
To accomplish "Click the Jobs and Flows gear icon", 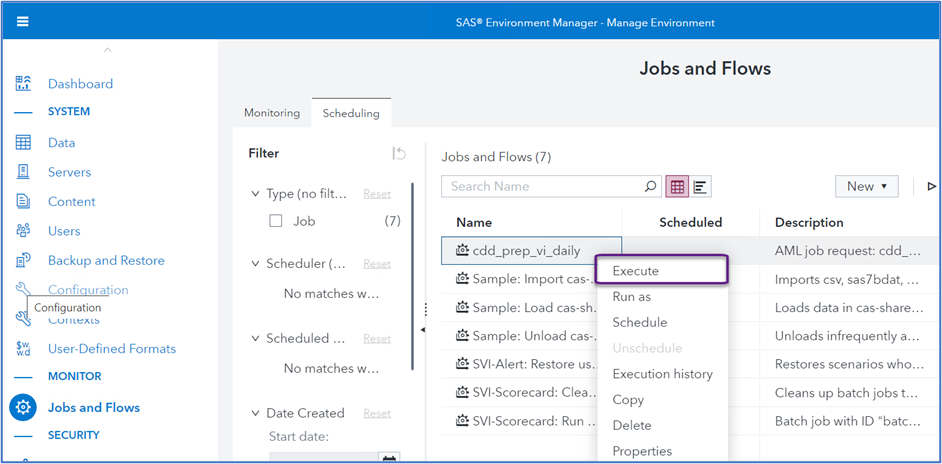I will 23,407.
